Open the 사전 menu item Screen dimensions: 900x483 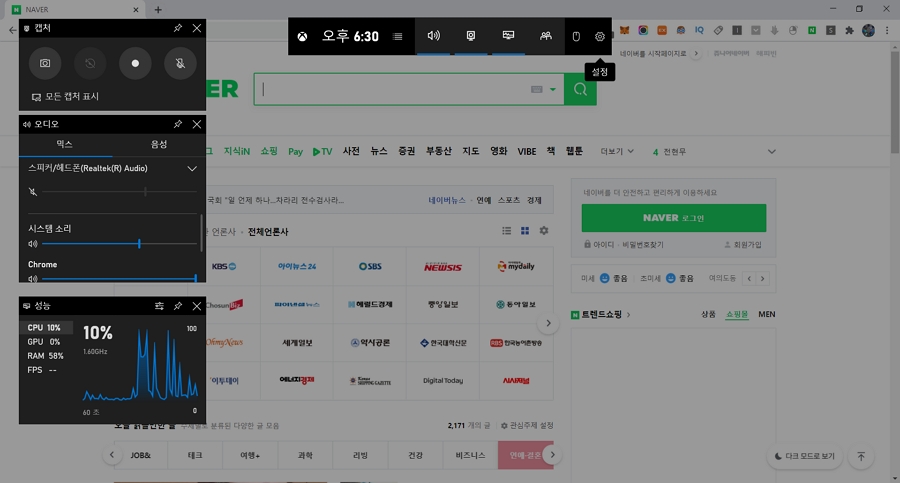351,151
